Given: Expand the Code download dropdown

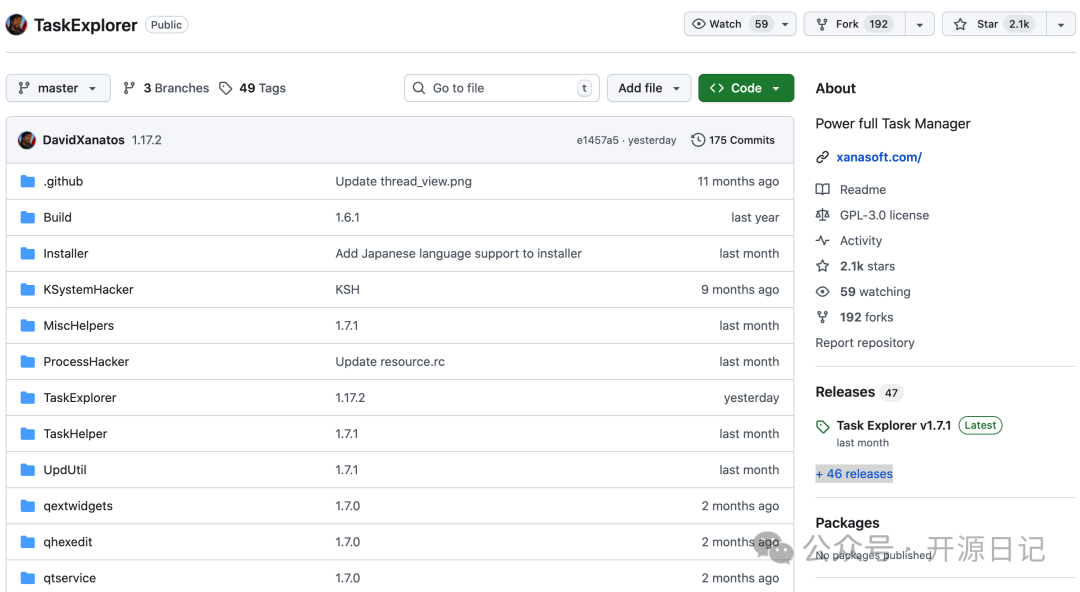Looking at the screenshot, I should (746, 88).
